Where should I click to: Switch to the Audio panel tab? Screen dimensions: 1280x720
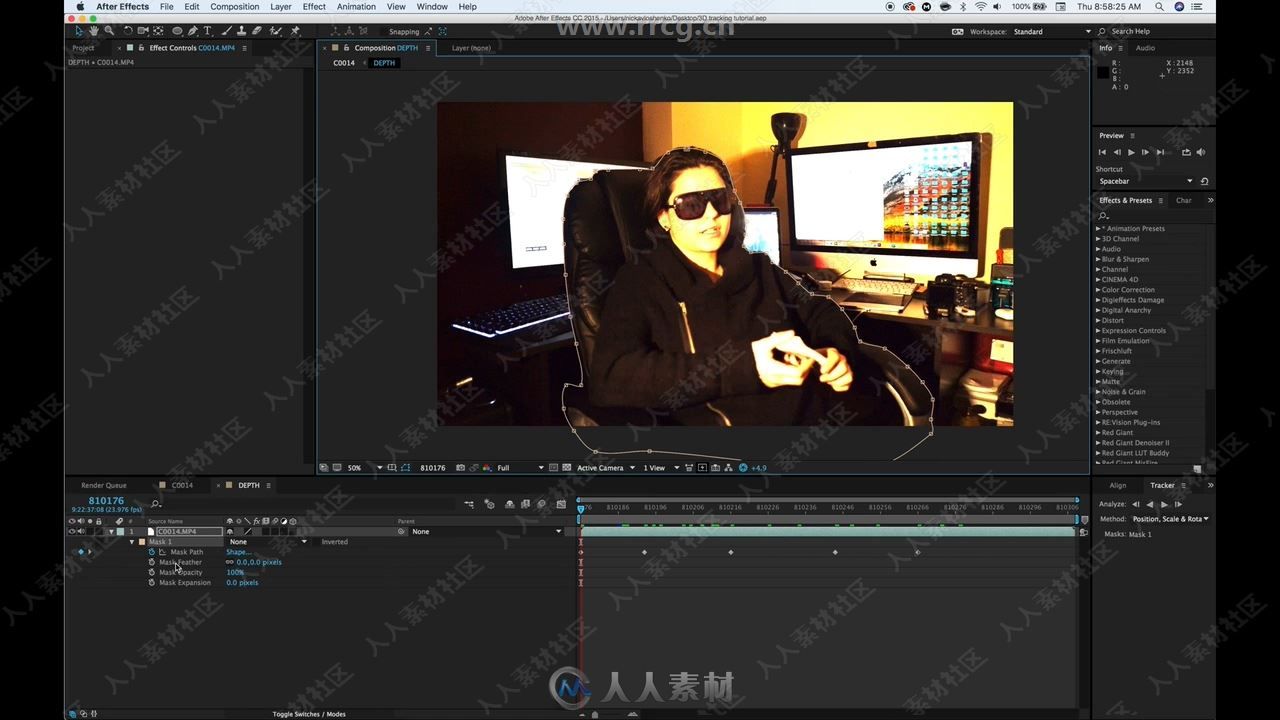1145,48
